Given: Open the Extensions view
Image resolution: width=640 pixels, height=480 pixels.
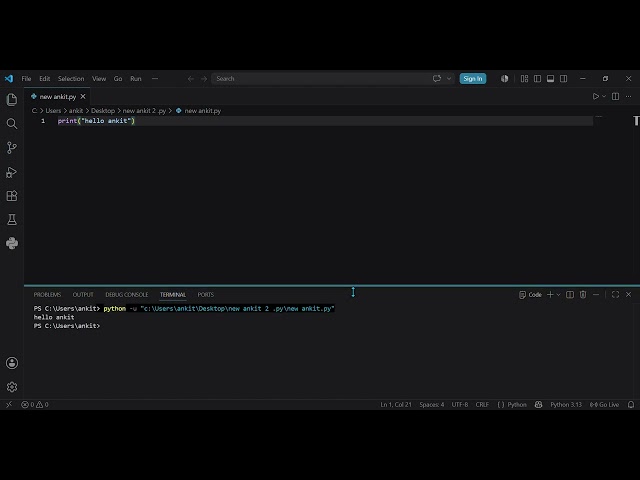Looking at the screenshot, I should 12,196.
